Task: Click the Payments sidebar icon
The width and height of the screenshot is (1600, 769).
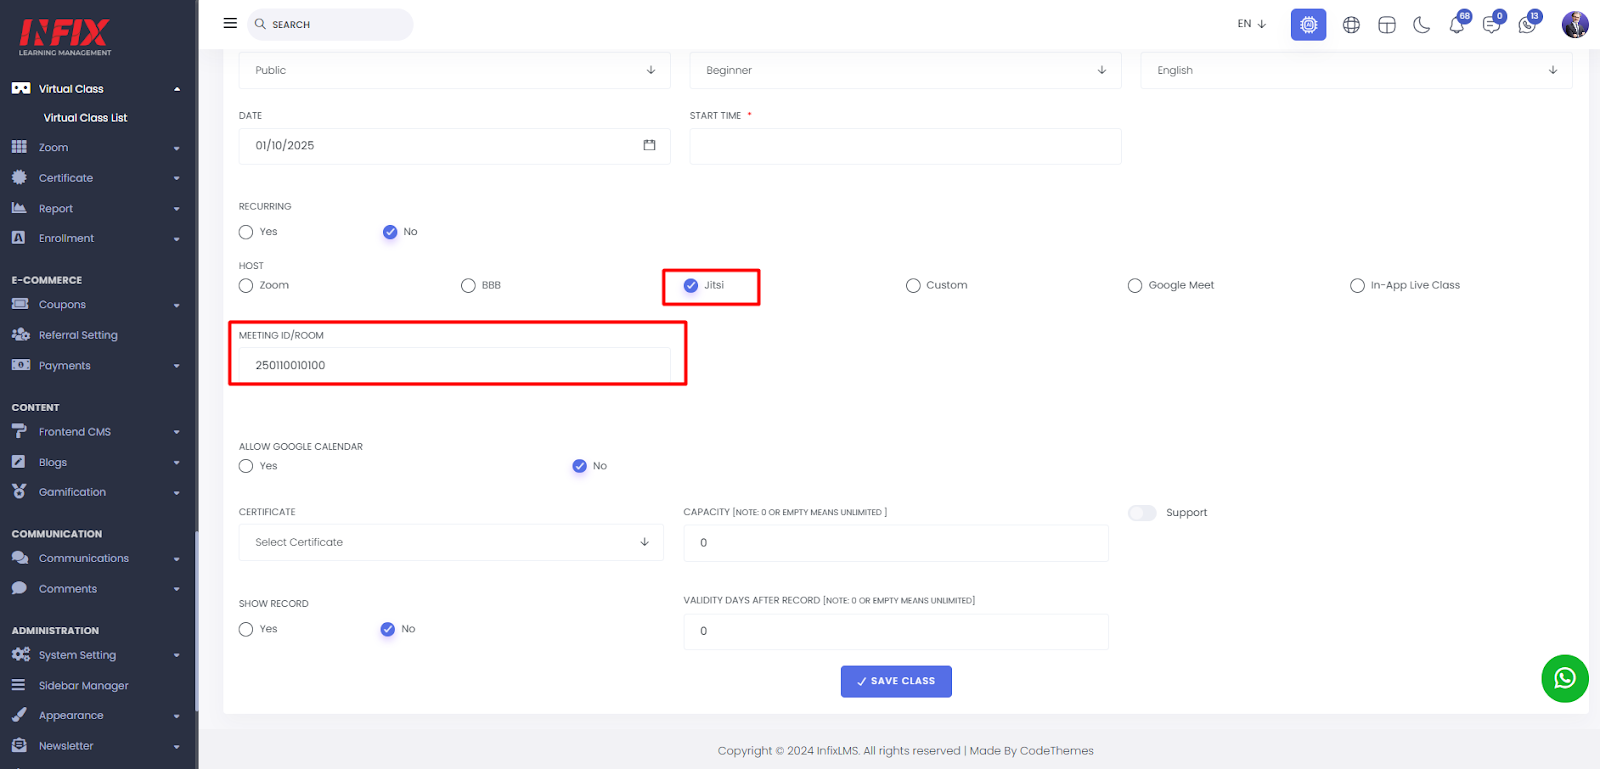Action: (20, 365)
